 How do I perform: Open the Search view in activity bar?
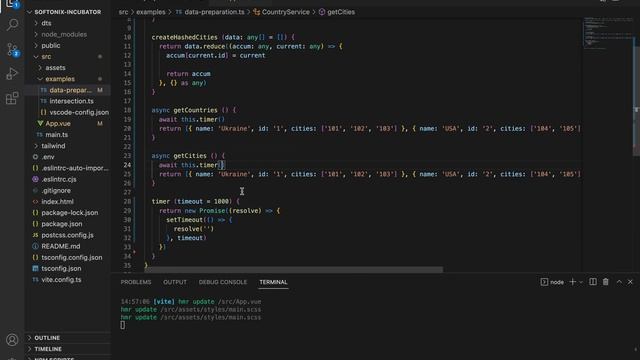click(x=12, y=24)
